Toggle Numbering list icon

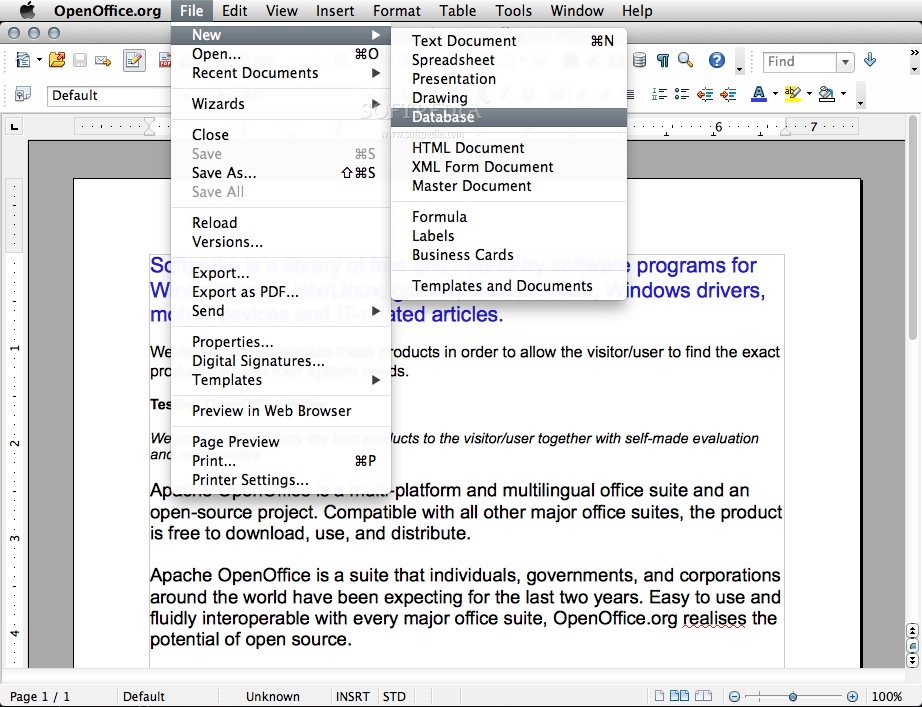(659, 94)
